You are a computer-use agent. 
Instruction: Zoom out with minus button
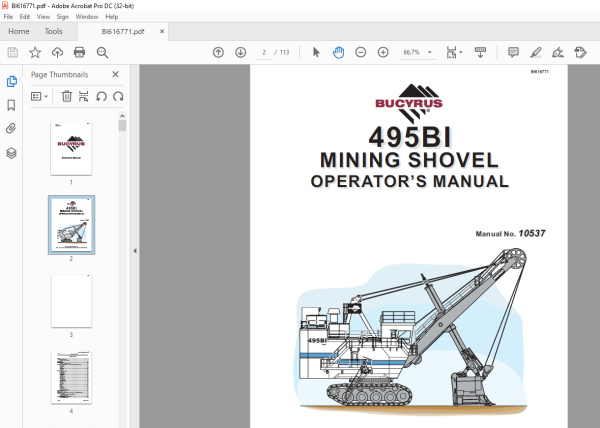pos(360,52)
